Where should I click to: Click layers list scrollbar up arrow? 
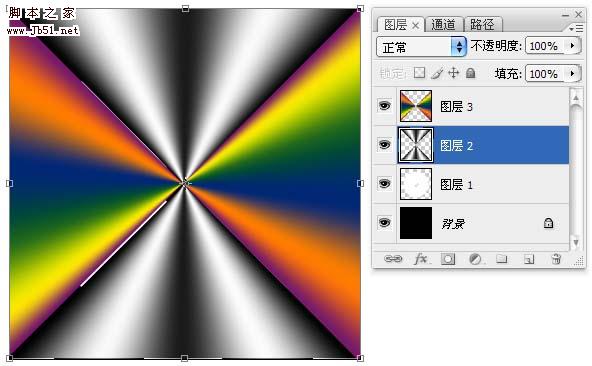click(x=576, y=97)
